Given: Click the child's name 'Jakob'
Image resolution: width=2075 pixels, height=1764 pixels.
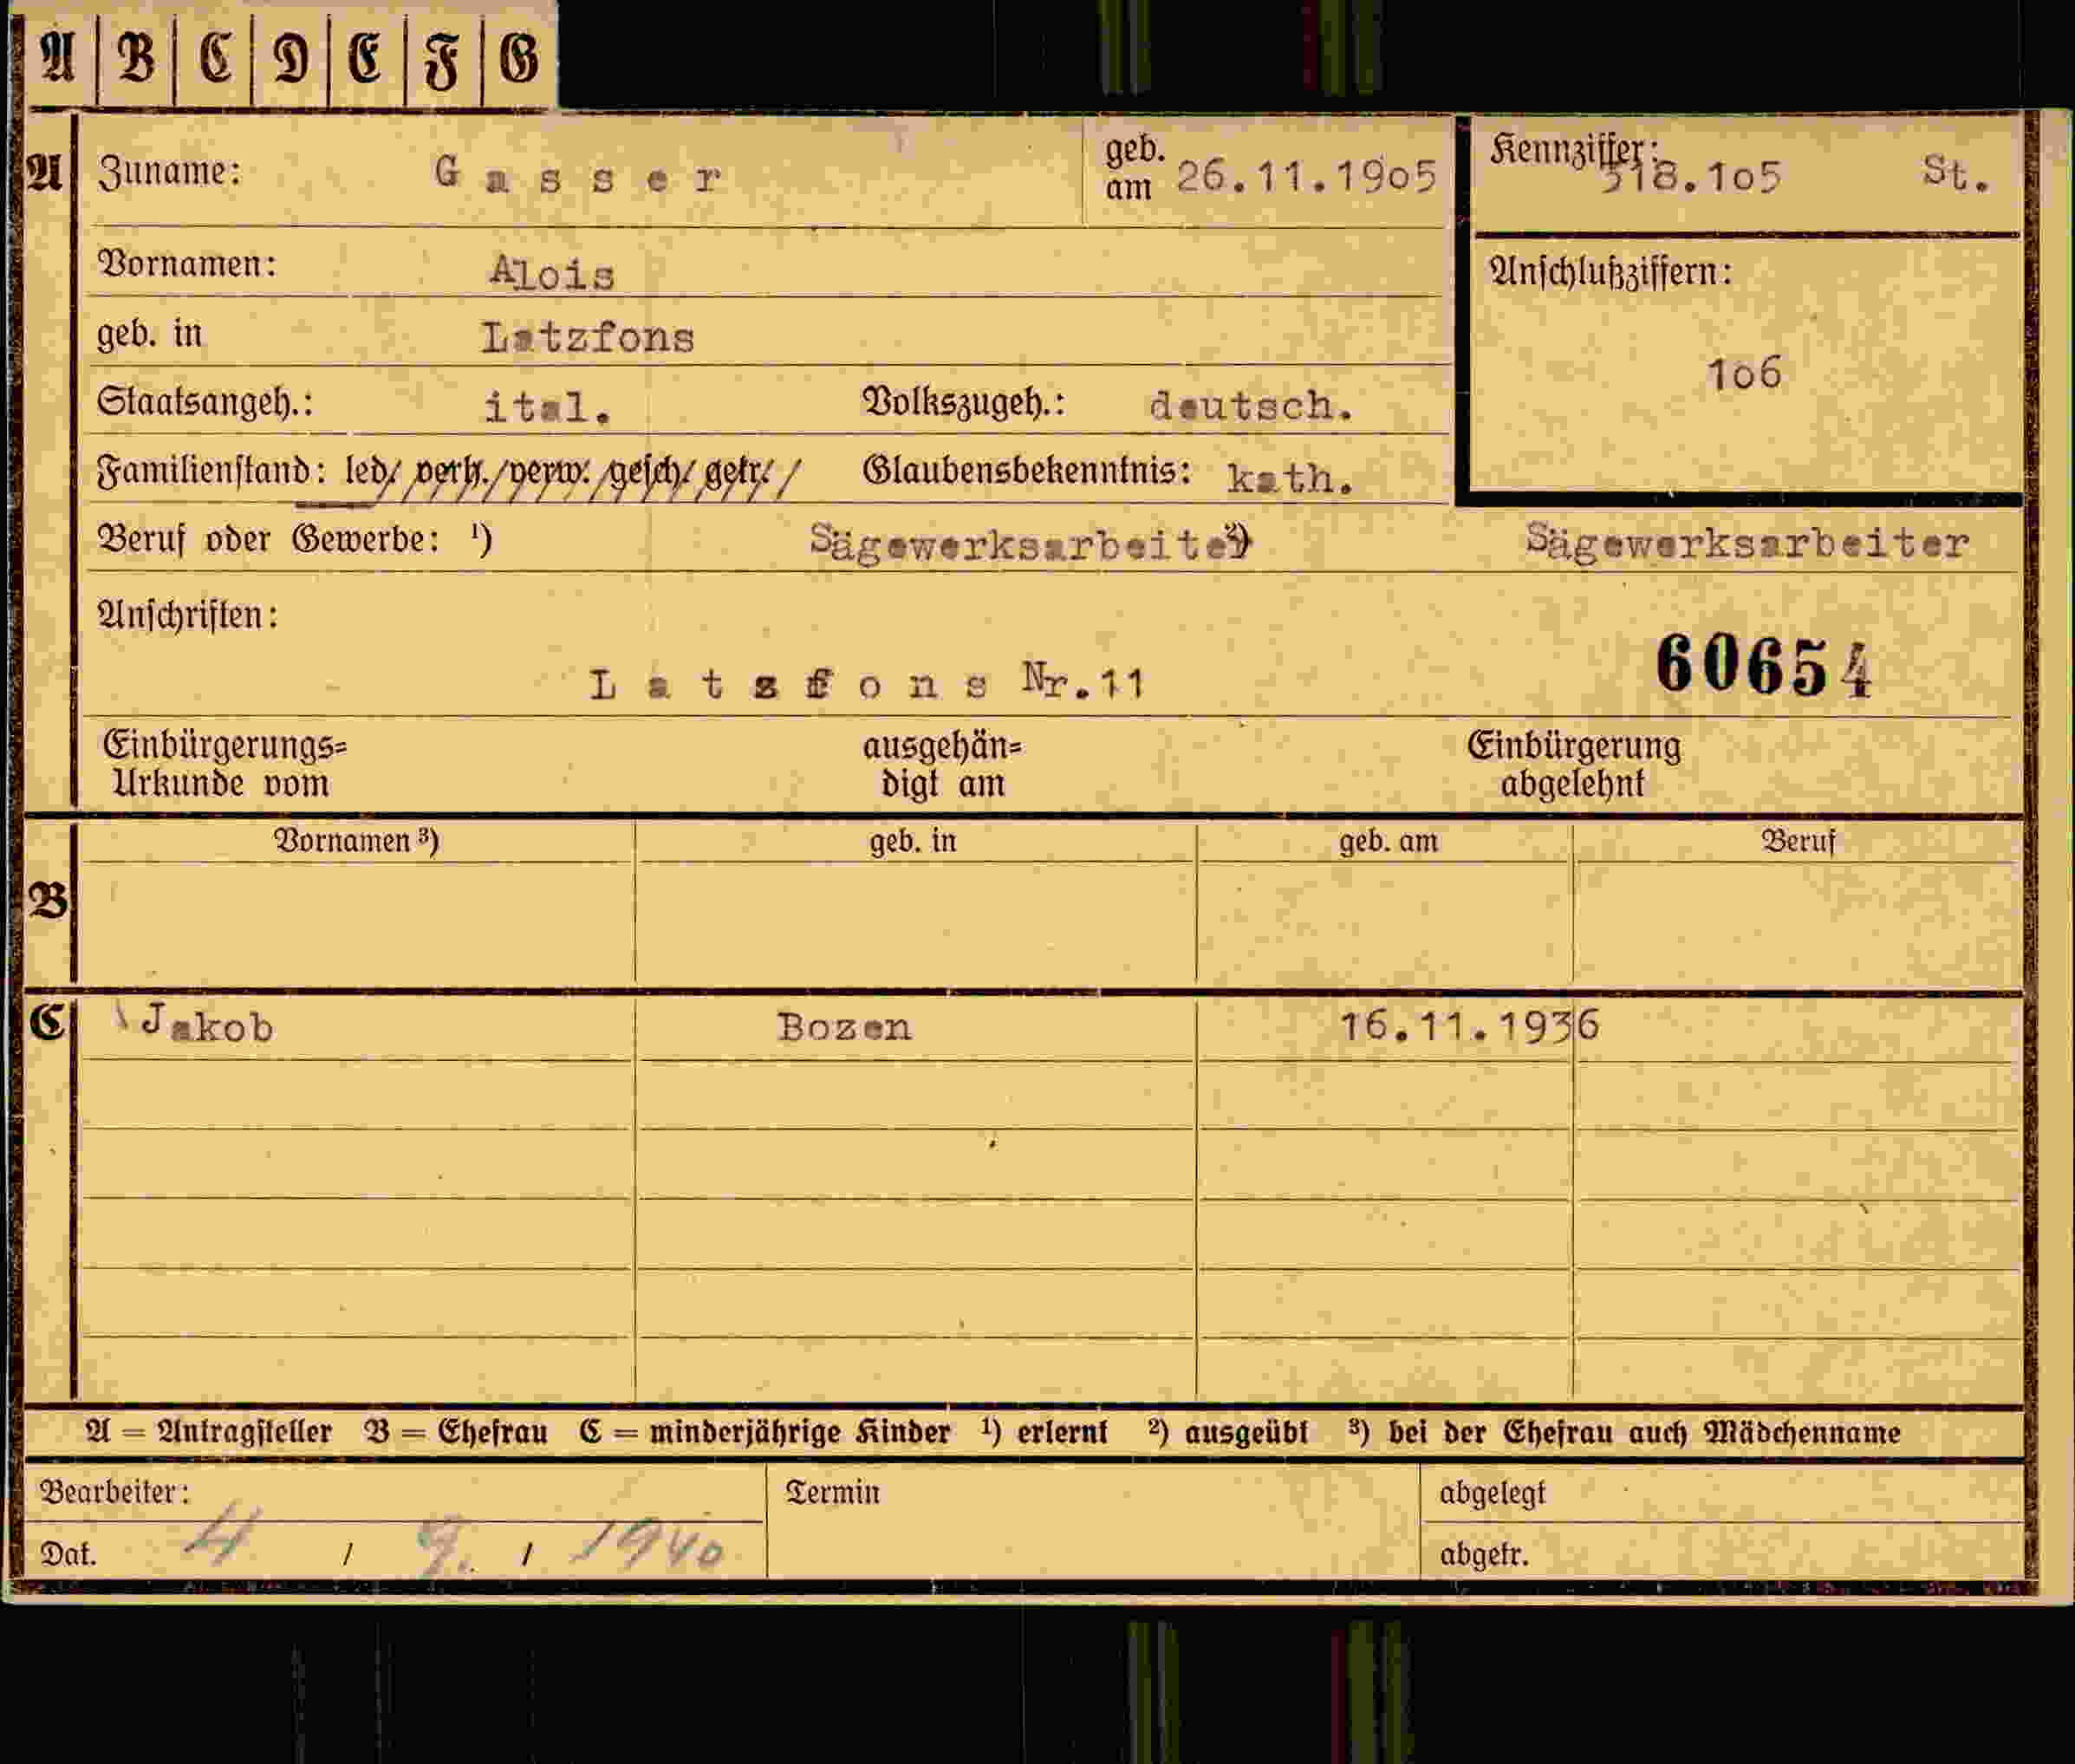Looking at the screenshot, I should coord(207,1024).
